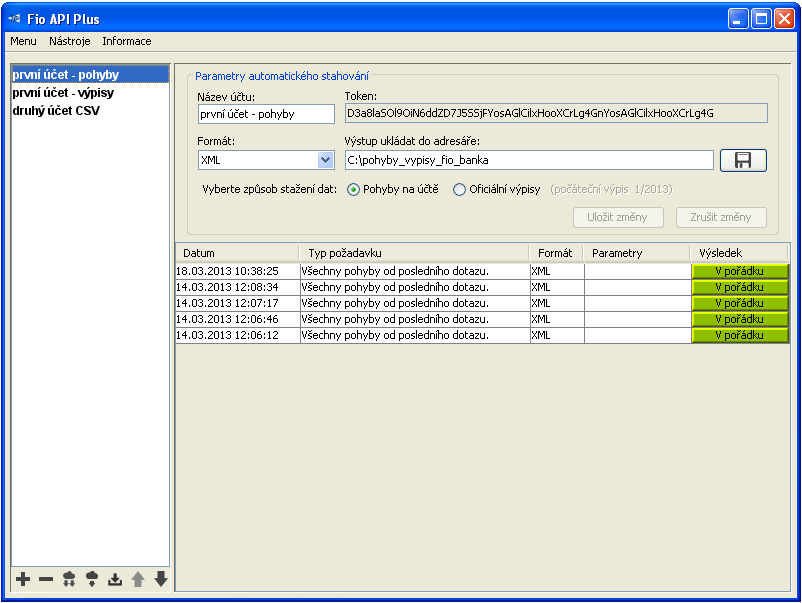This screenshot has height=603, width=802.
Task: Remove the selected account with the minus icon
Action: 46,579
